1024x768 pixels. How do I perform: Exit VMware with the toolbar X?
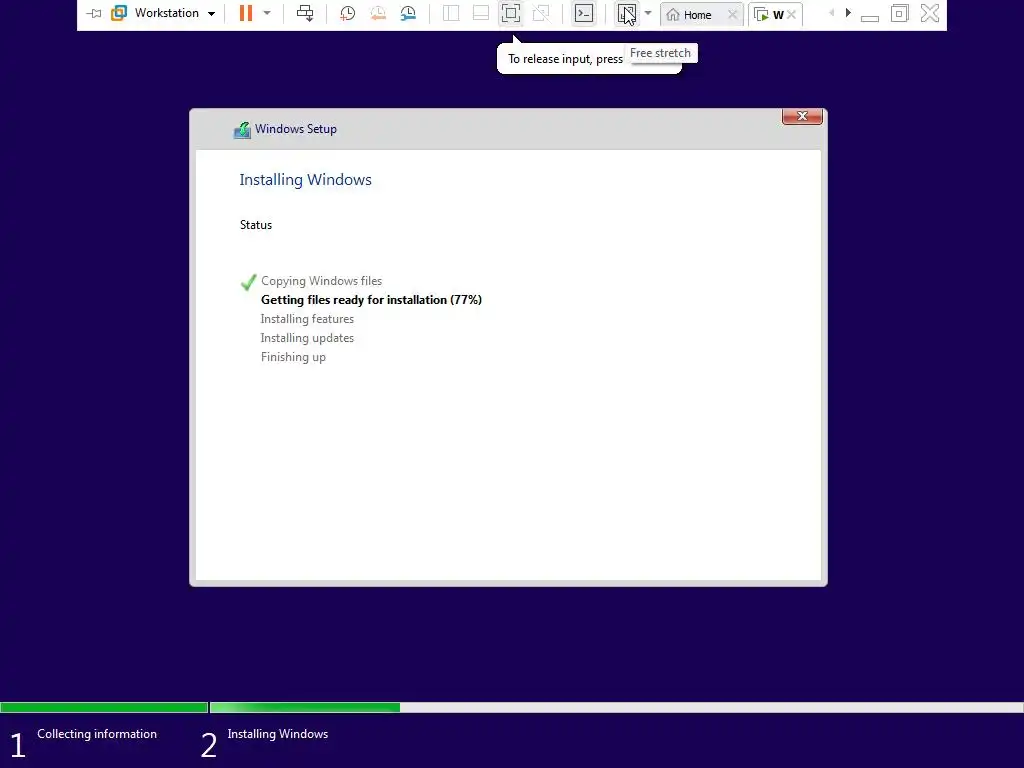click(x=930, y=13)
